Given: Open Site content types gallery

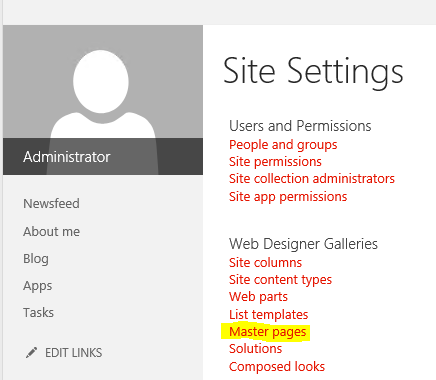Looking at the screenshot, I should click(x=280, y=280).
